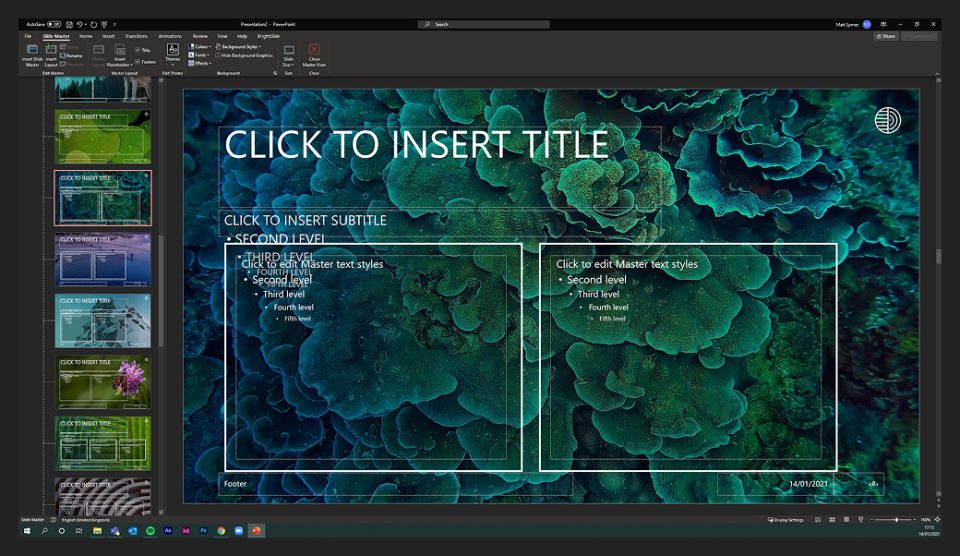Expand the Slide Size dropdown
The image size is (960, 556).
[289, 54]
